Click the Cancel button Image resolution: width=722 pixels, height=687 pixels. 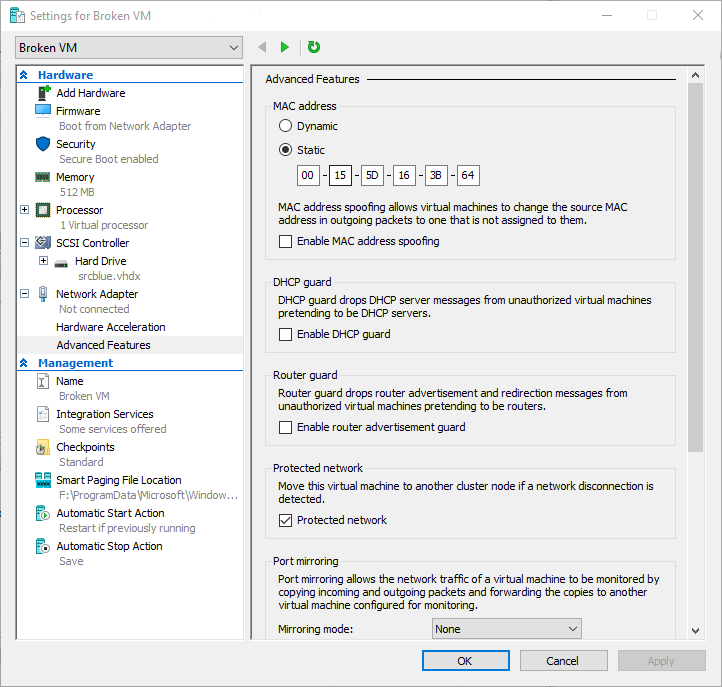tap(564, 661)
